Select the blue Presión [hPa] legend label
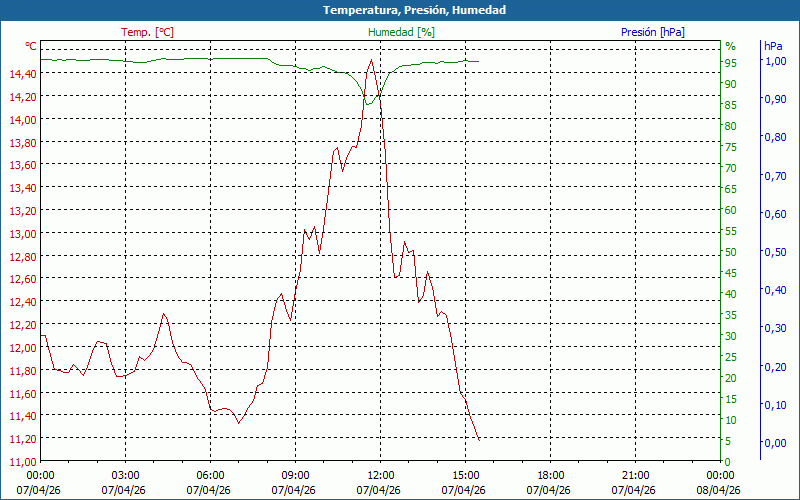800x500 pixels. coord(652,32)
